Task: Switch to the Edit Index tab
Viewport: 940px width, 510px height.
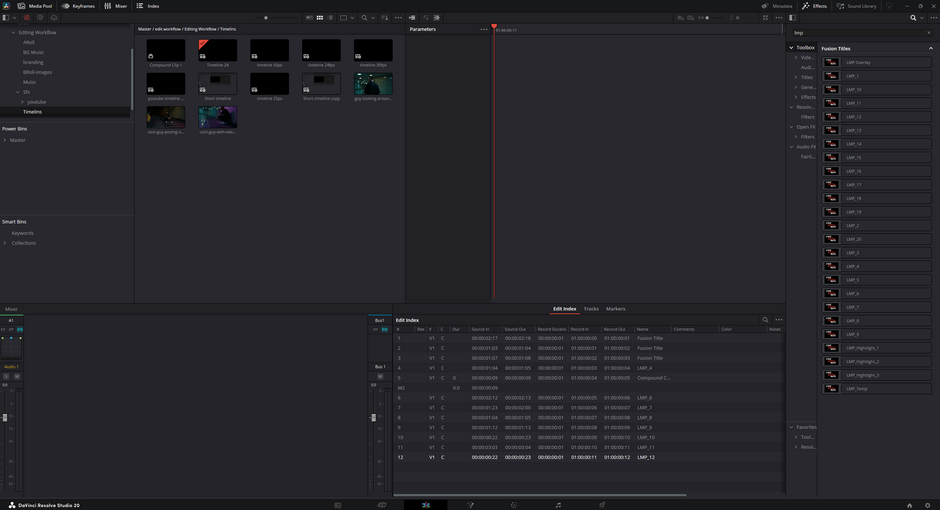Action: point(564,309)
